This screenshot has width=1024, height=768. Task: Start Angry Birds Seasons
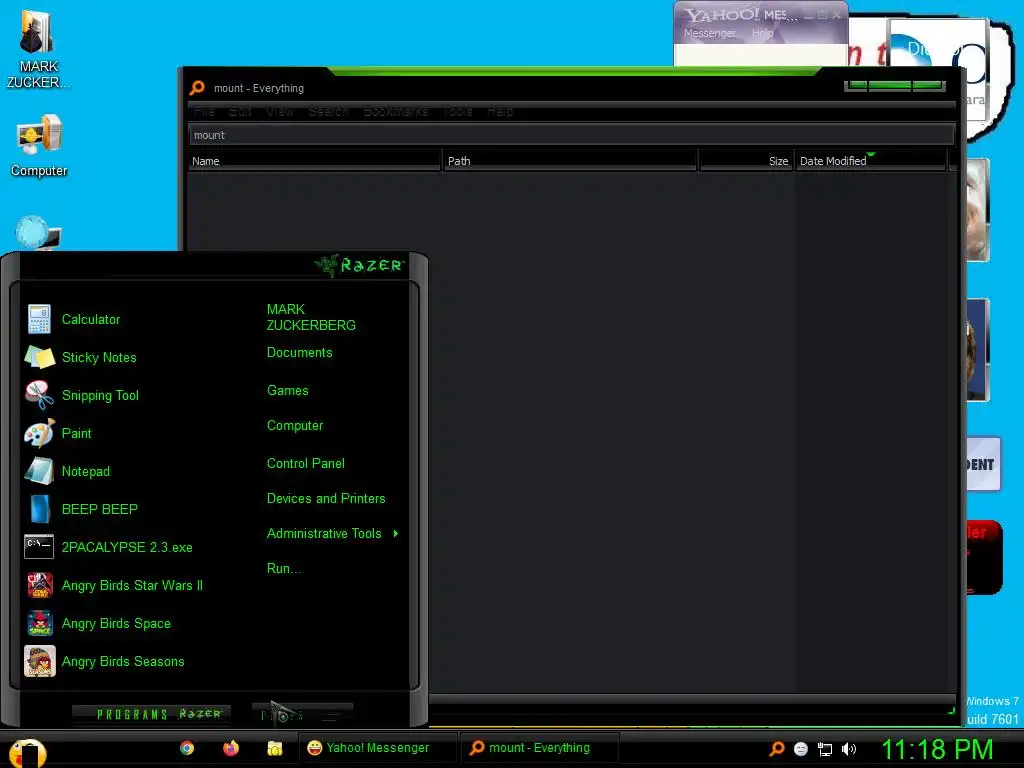click(105, 661)
